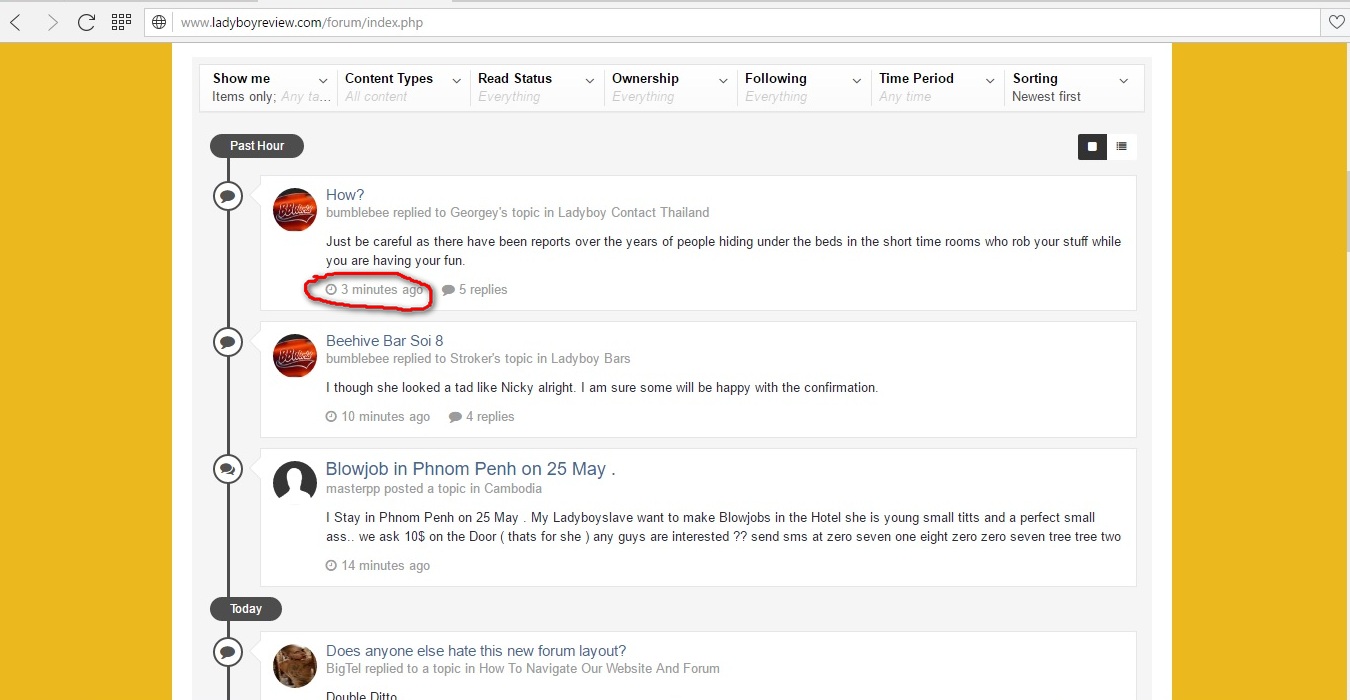Expand the Ownership filter dropdown

click(x=671, y=87)
